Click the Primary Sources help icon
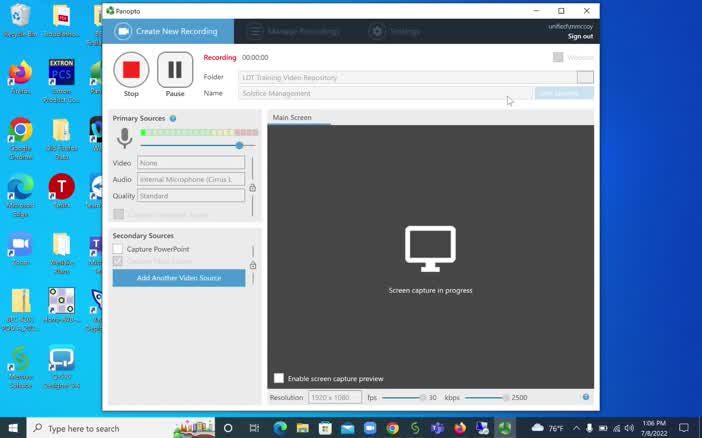This screenshot has height=438, width=702. pos(173,119)
